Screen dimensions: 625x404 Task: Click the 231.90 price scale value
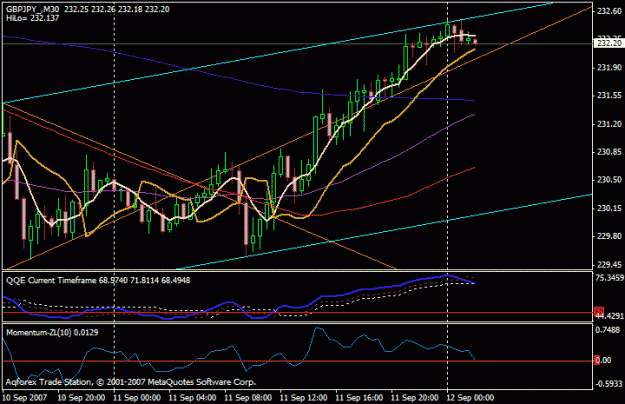[609, 68]
